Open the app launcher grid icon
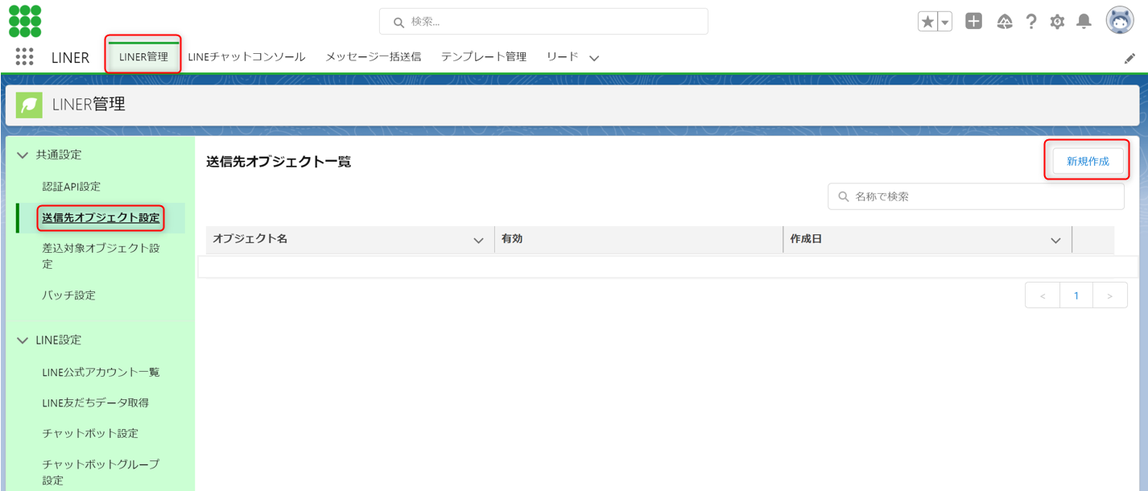The width and height of the screenshot is (1148, 491). click(25, 57)
